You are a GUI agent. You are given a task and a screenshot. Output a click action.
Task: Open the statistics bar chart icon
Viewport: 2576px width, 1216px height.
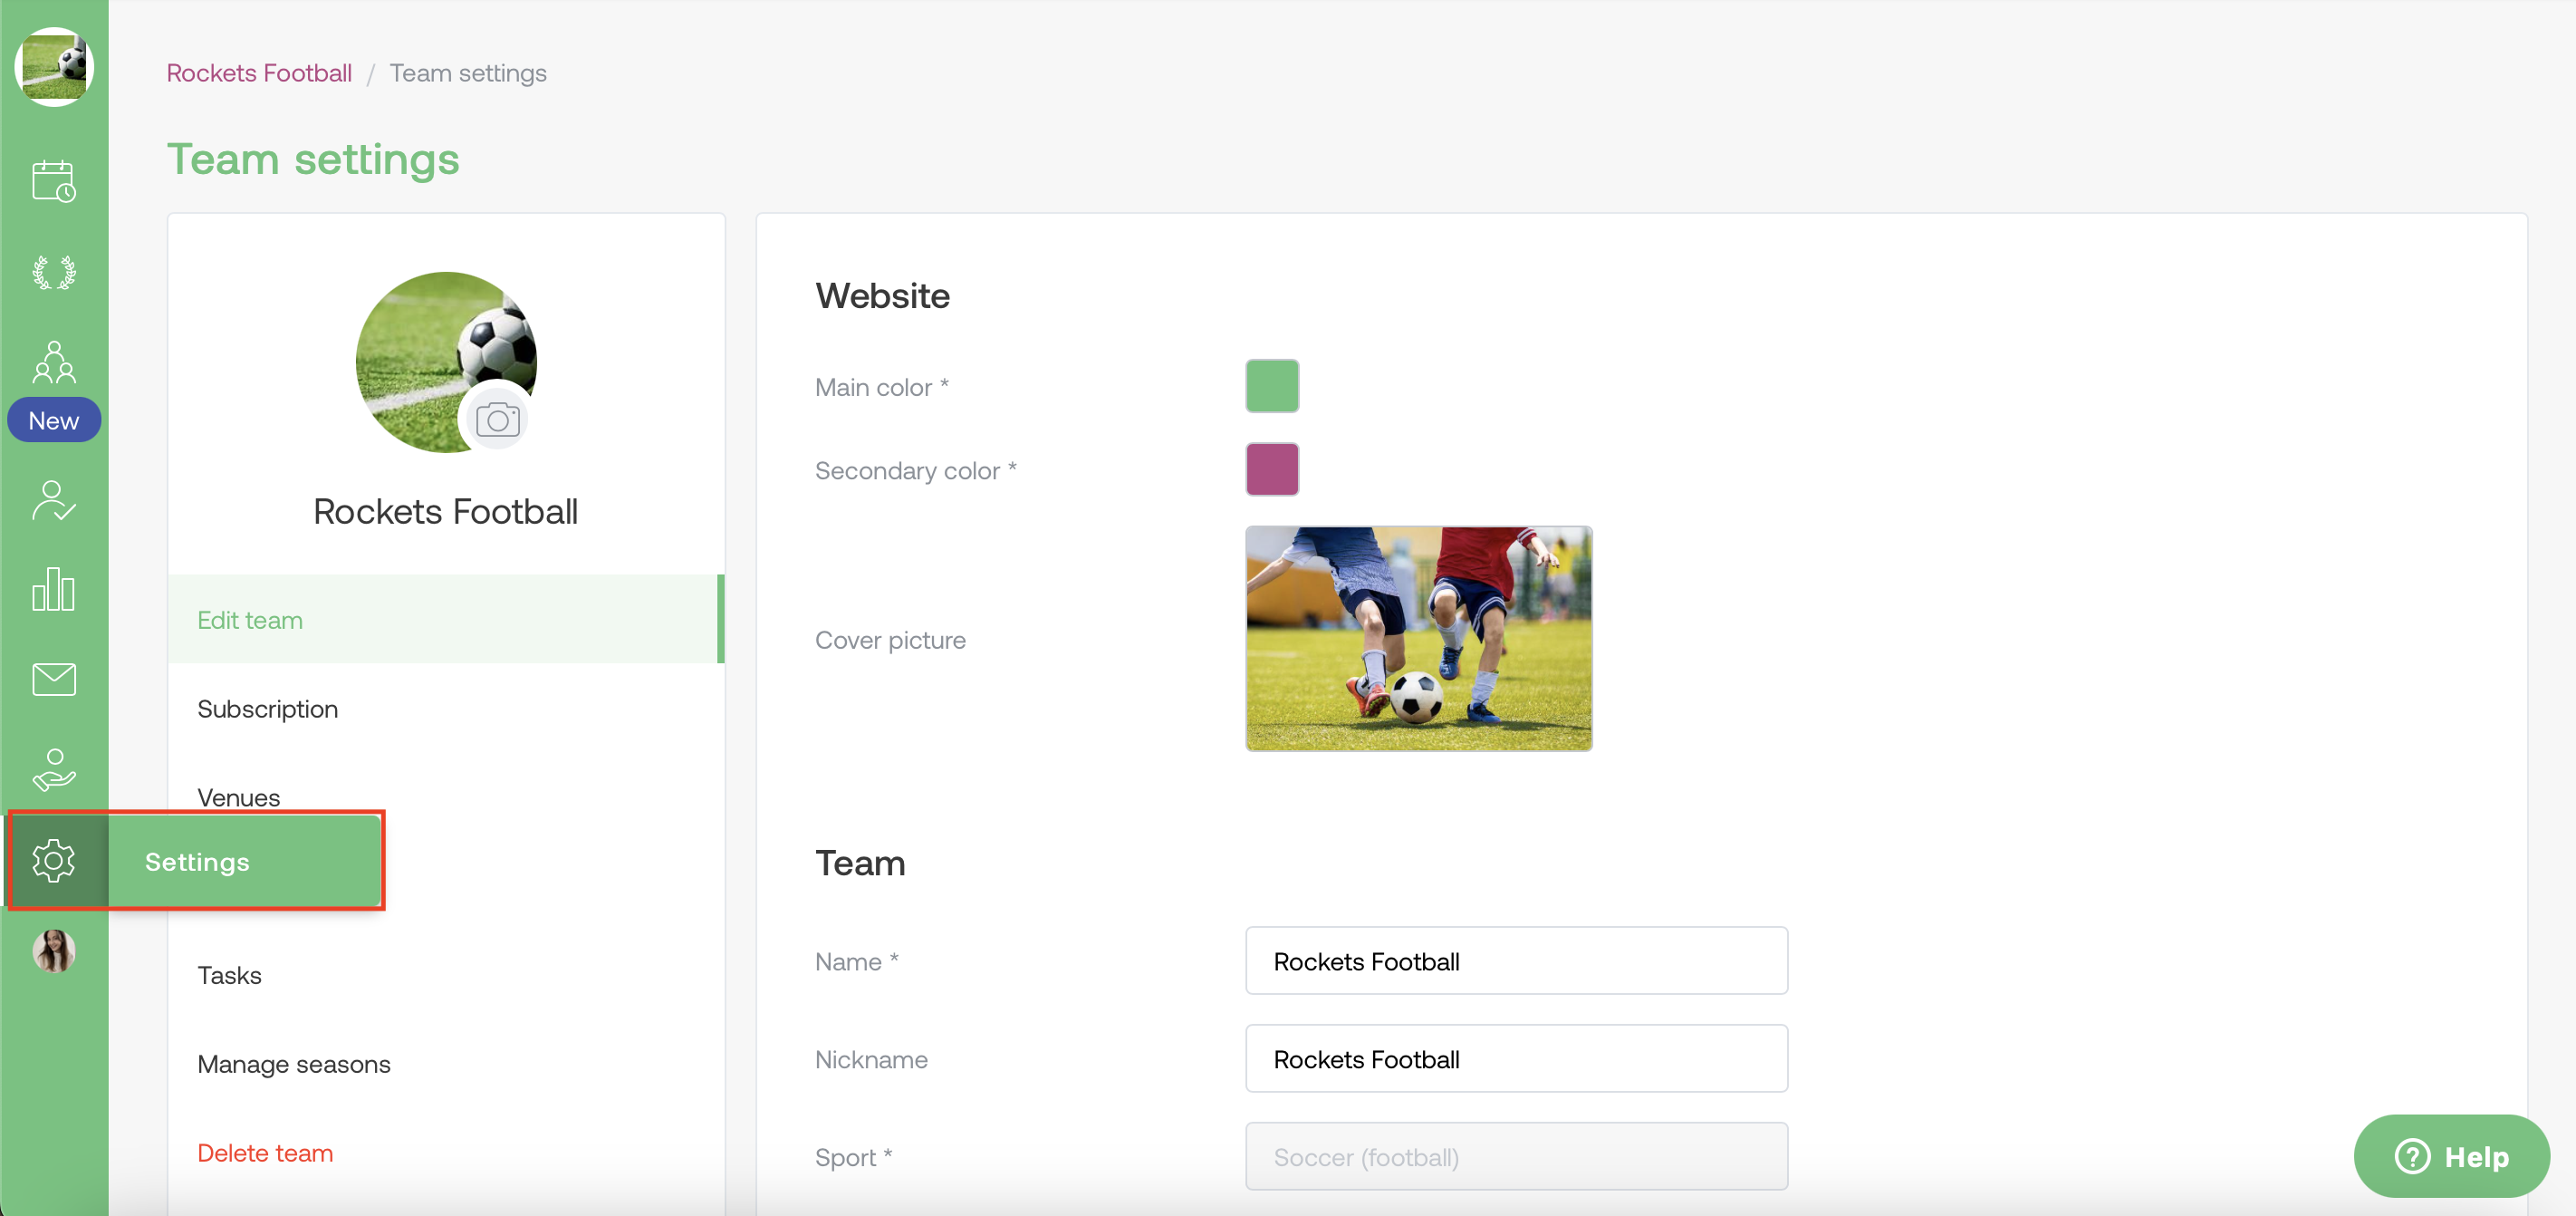click(54, 590)
